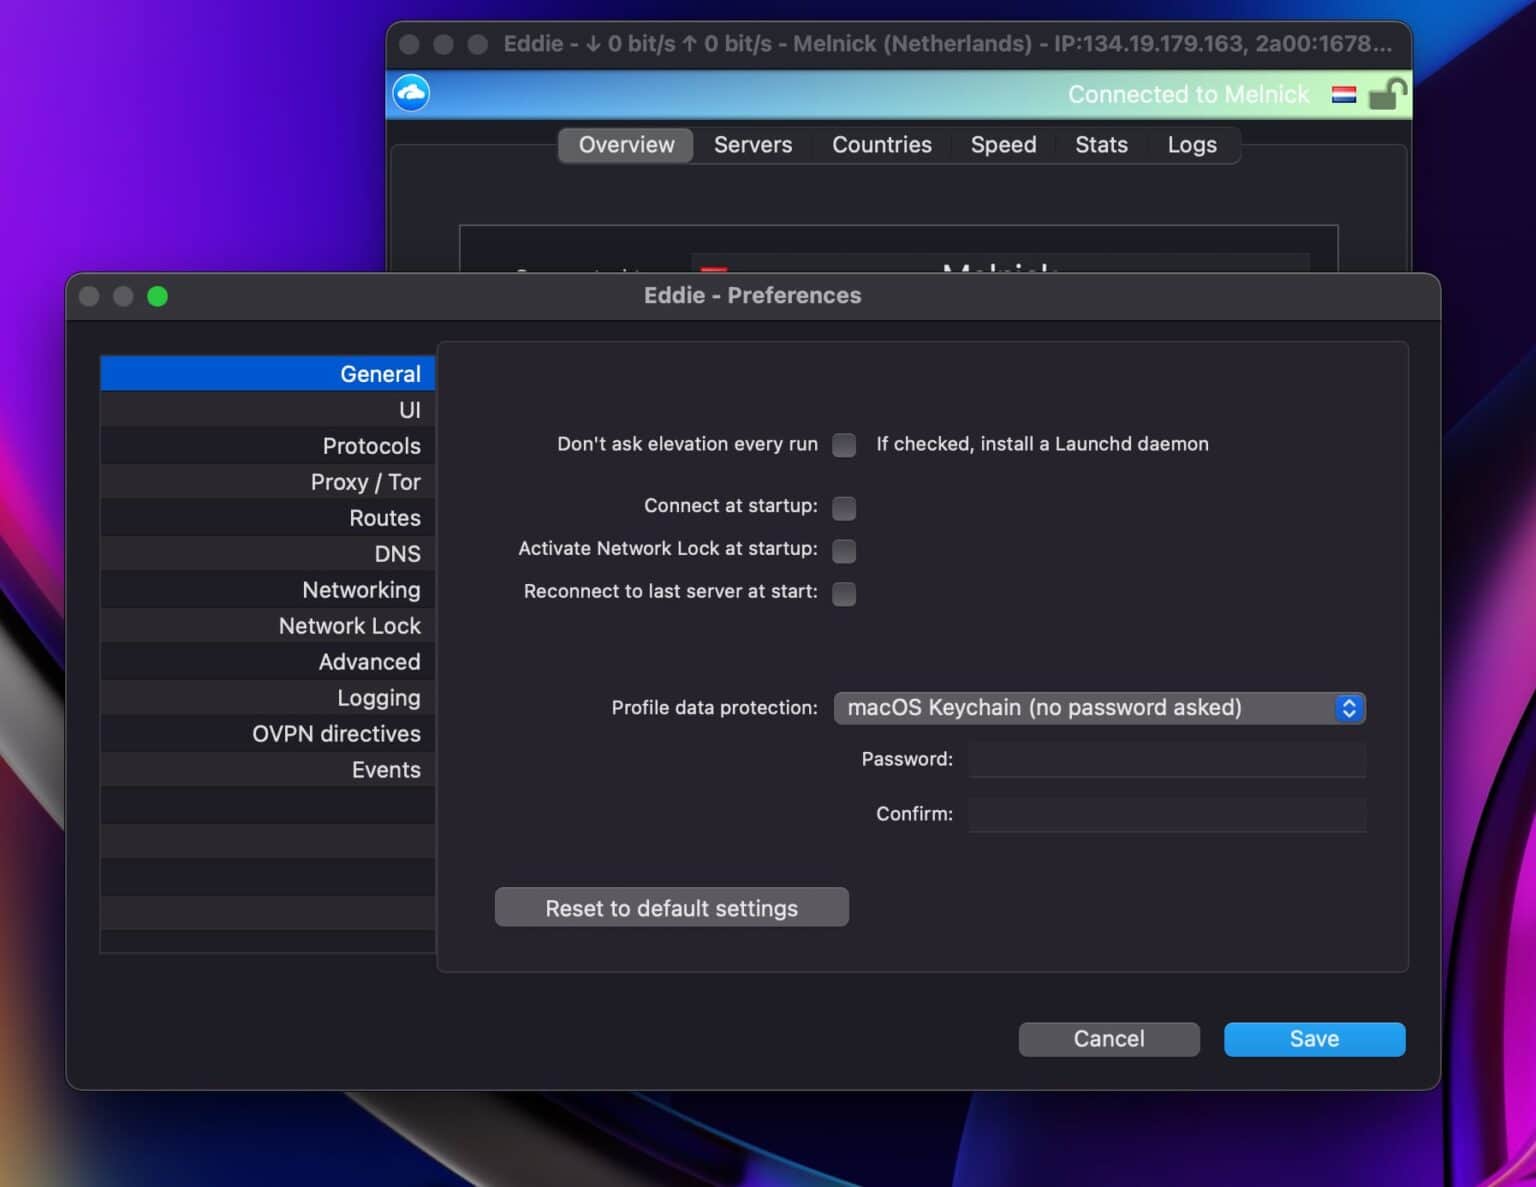Enable "Reconnect to last server at start"

coord(843,593)
